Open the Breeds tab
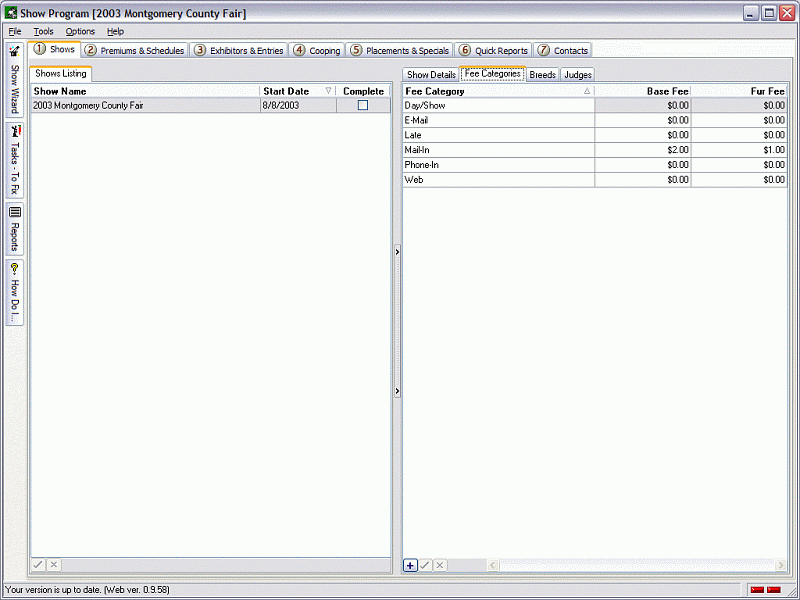800x600 pixels. 542,74
